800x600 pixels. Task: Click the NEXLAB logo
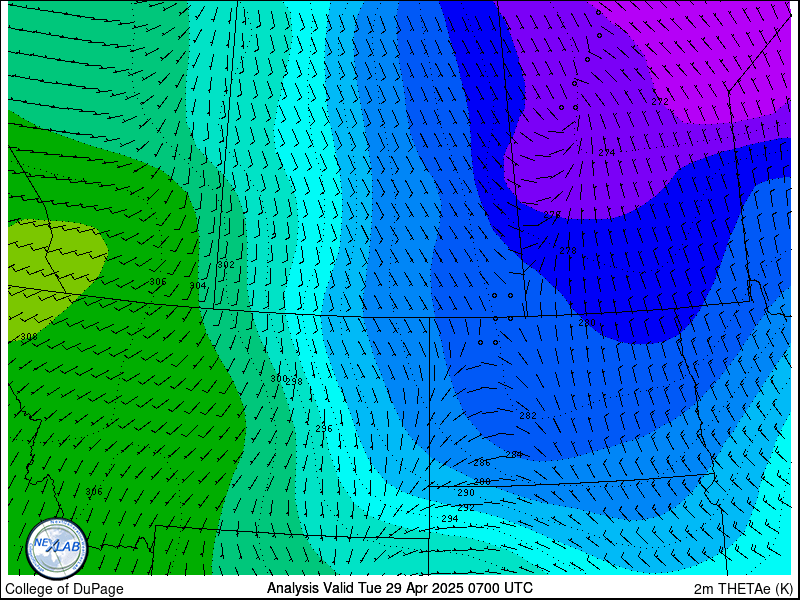pyautogui.click(x=57, y=549)
